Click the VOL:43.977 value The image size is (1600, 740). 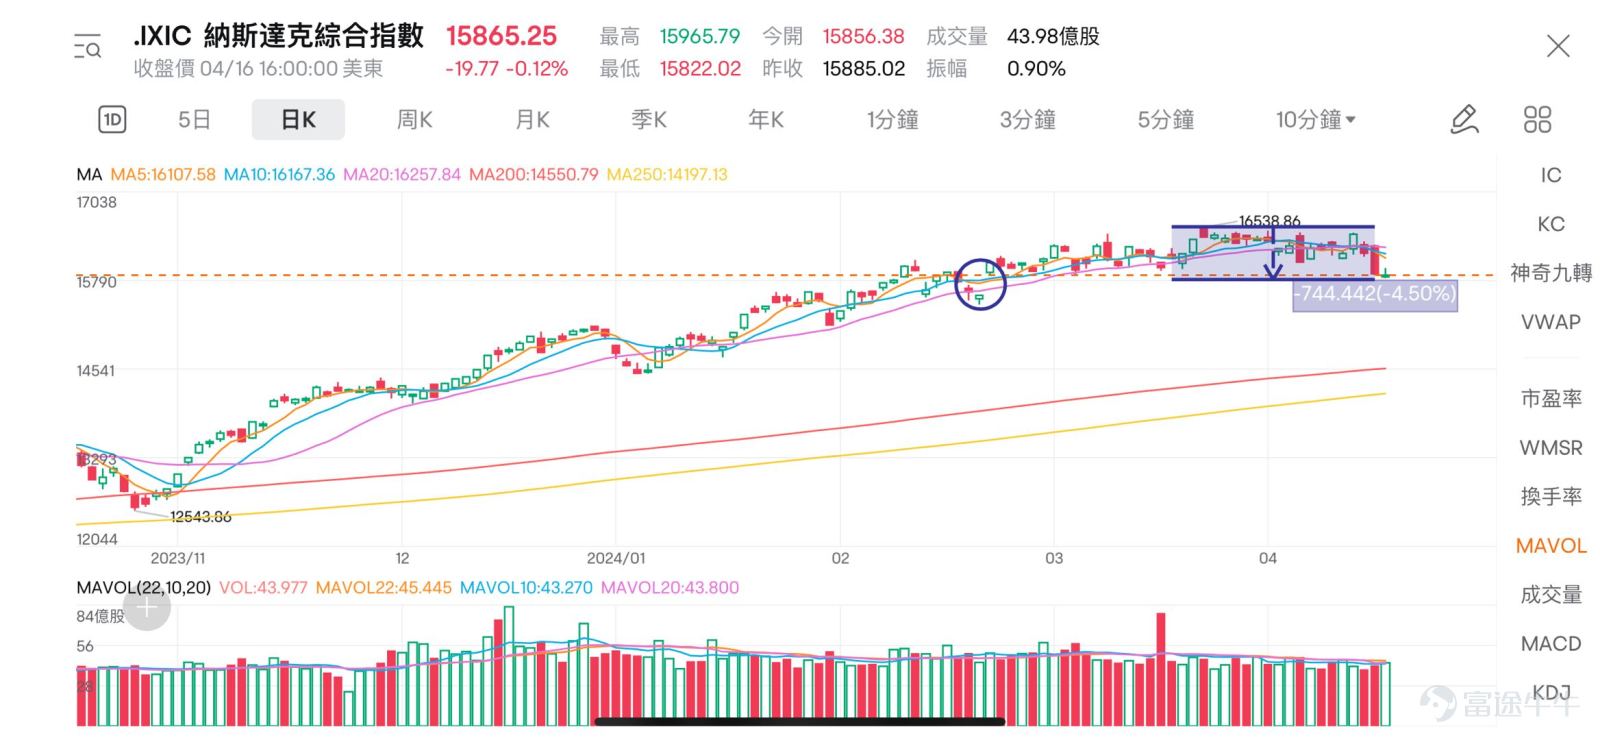coord(263,588)
